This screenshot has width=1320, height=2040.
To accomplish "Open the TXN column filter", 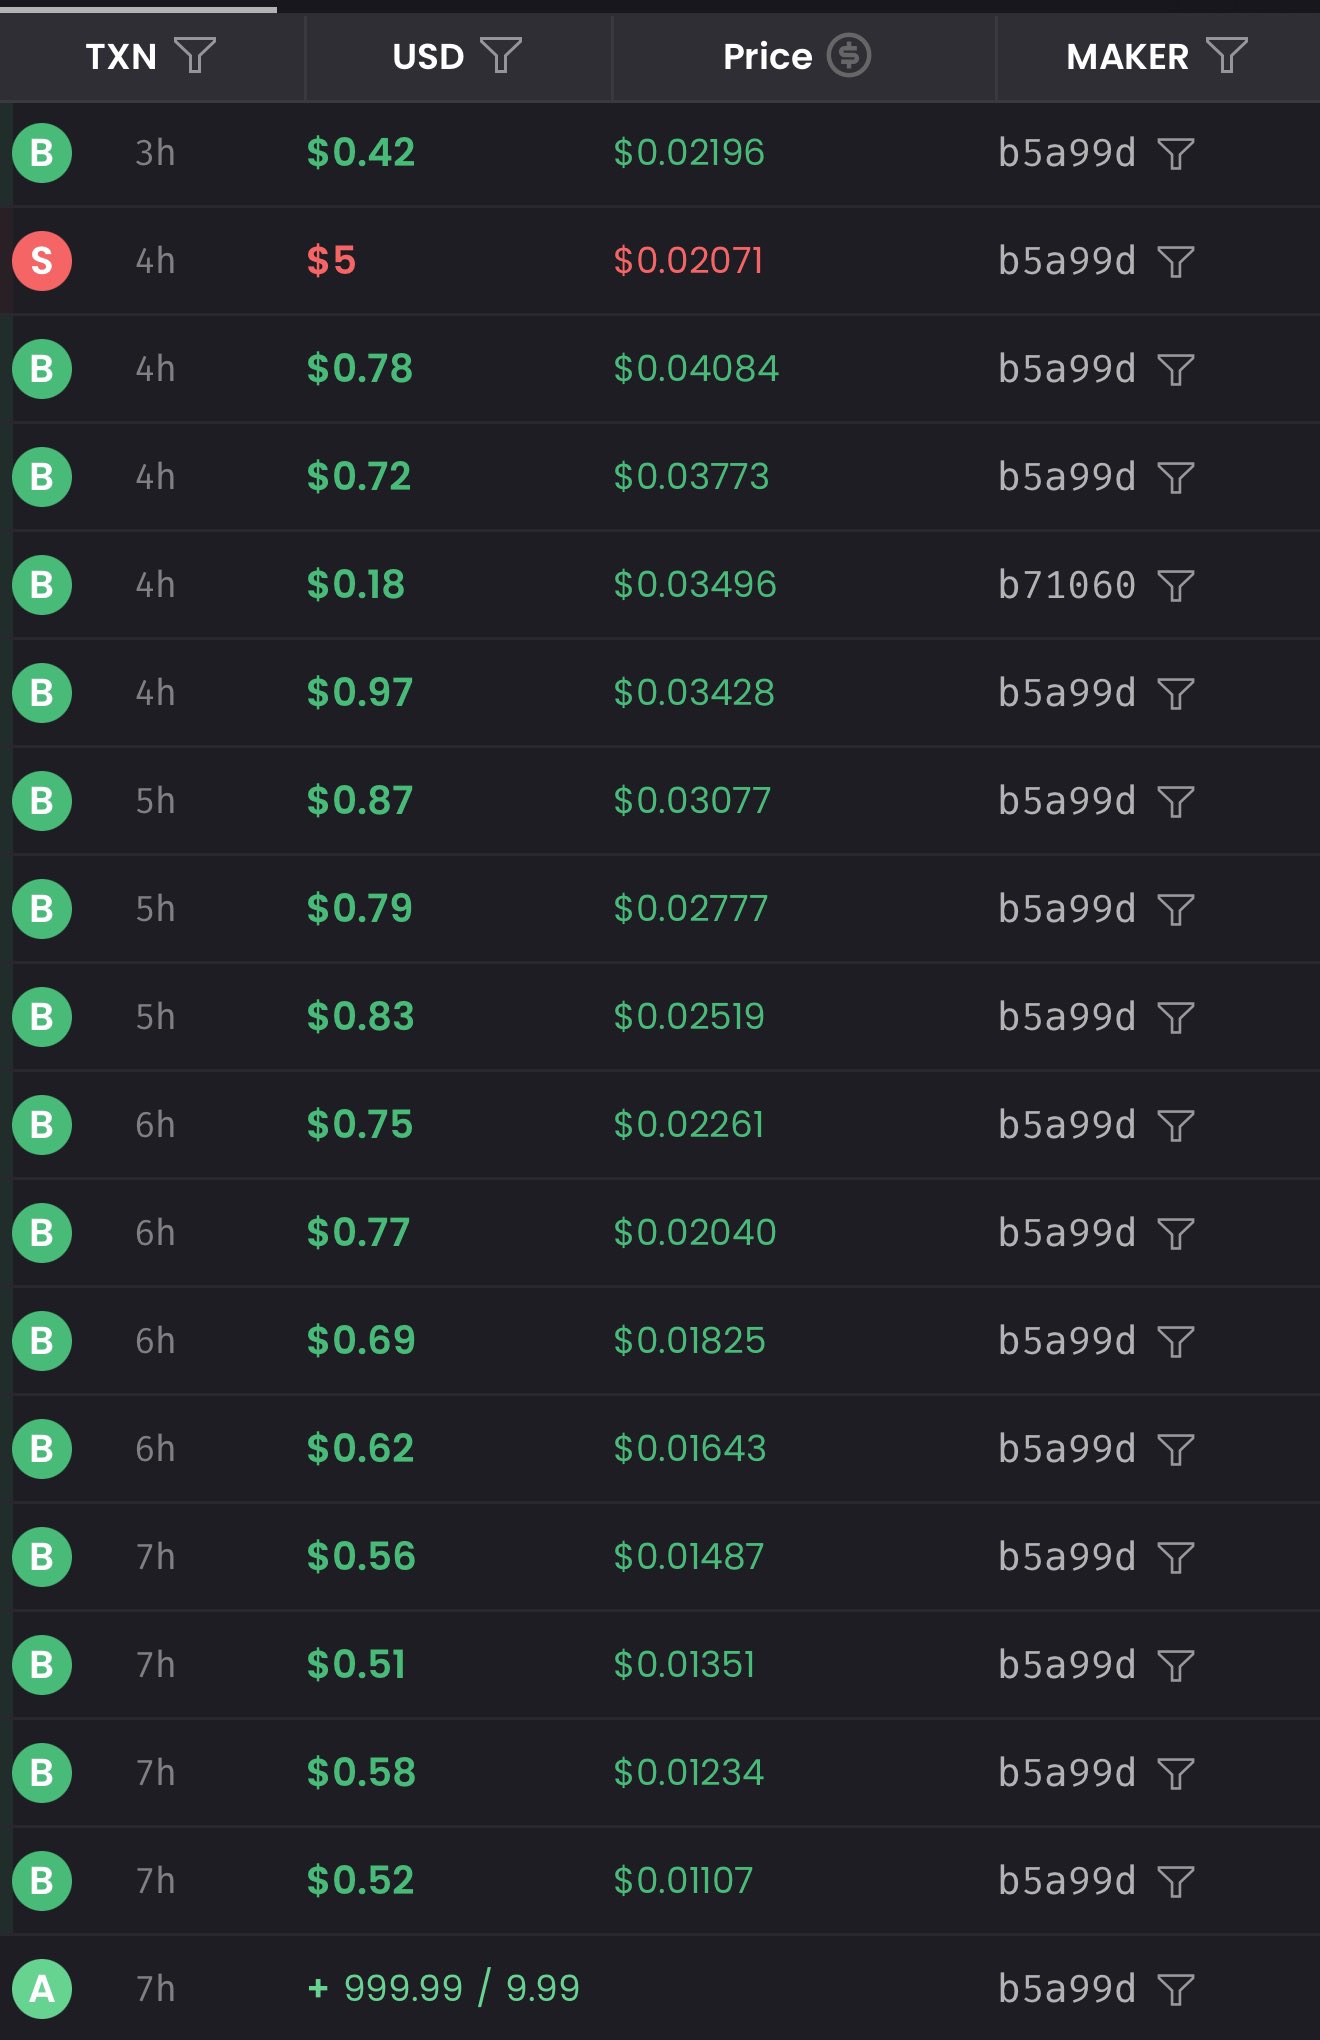I will click(x=195, y=55).
